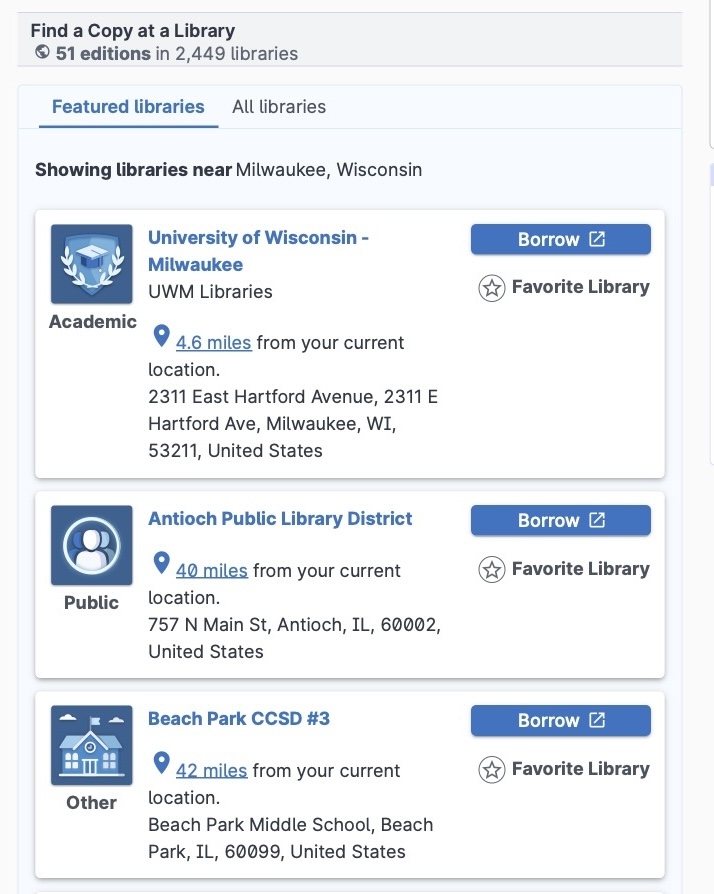
Task: Click the location pin beside 40 miles
Action: (x=161, y=564)
